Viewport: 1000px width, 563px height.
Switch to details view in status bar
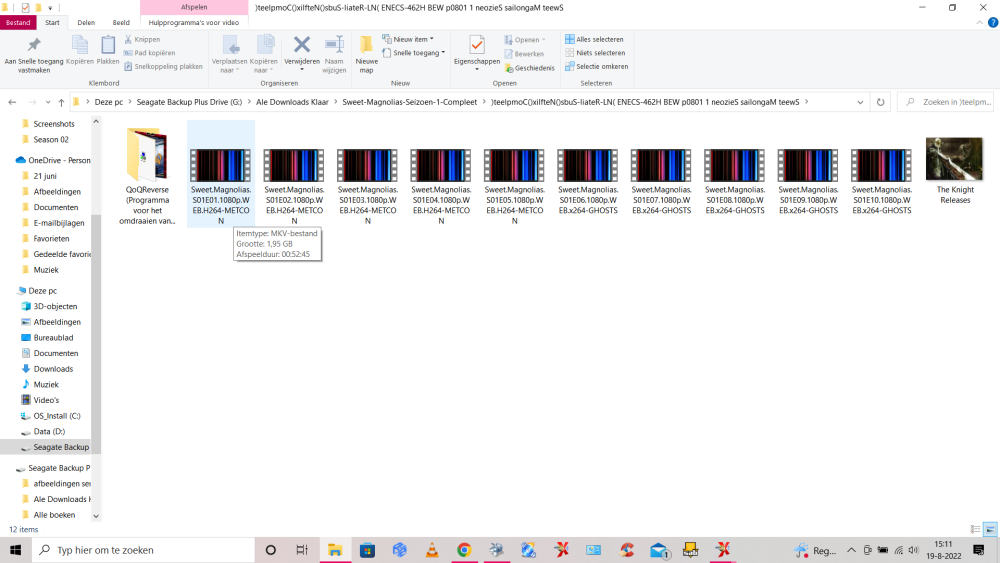(x=976, y=529)
